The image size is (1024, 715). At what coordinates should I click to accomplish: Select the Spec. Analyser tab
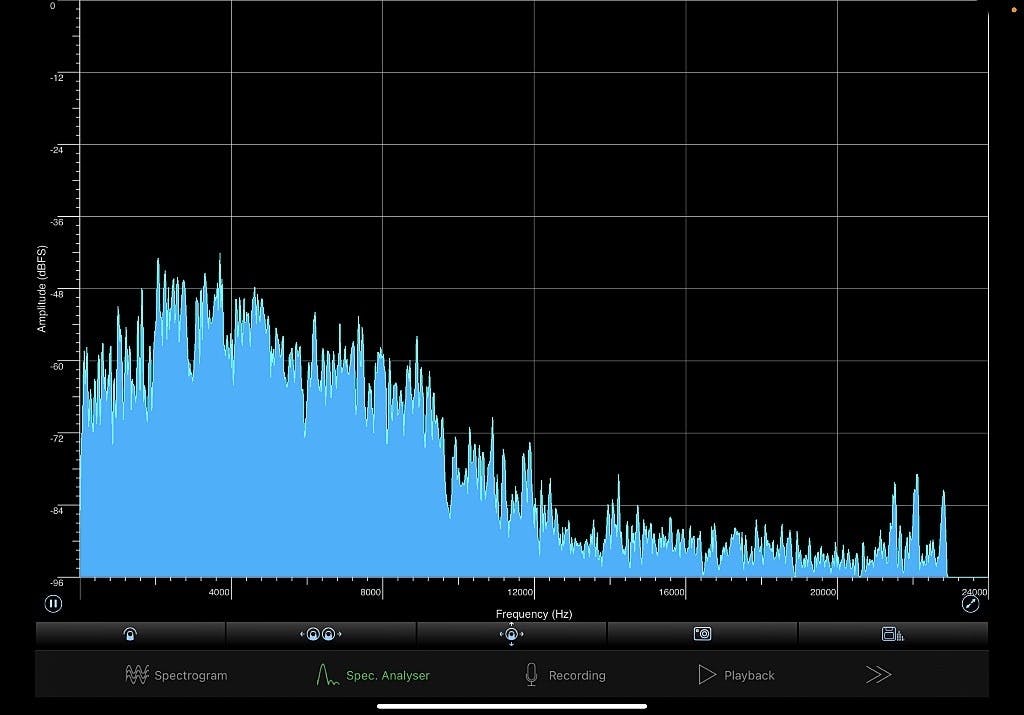[373, 675]
